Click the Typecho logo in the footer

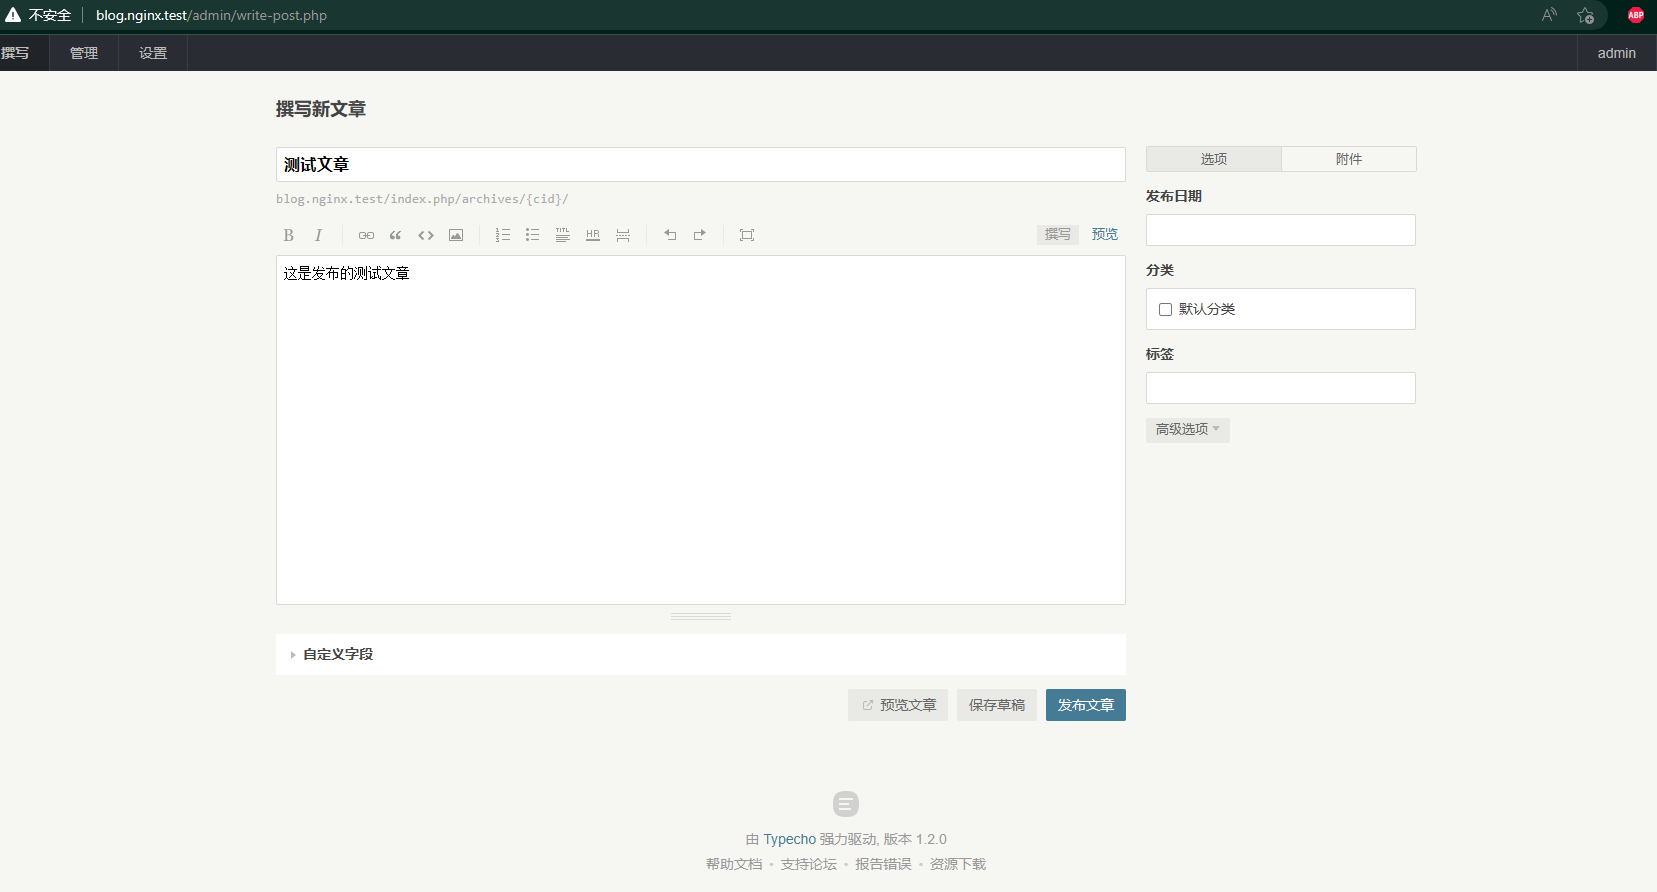(846, 804)
